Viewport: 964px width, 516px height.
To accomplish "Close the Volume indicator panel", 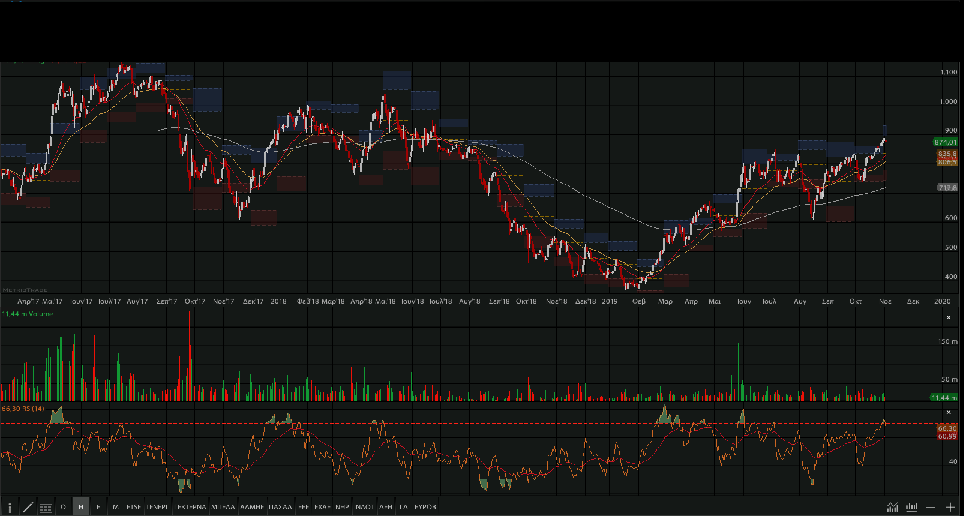I will (949, 316).
